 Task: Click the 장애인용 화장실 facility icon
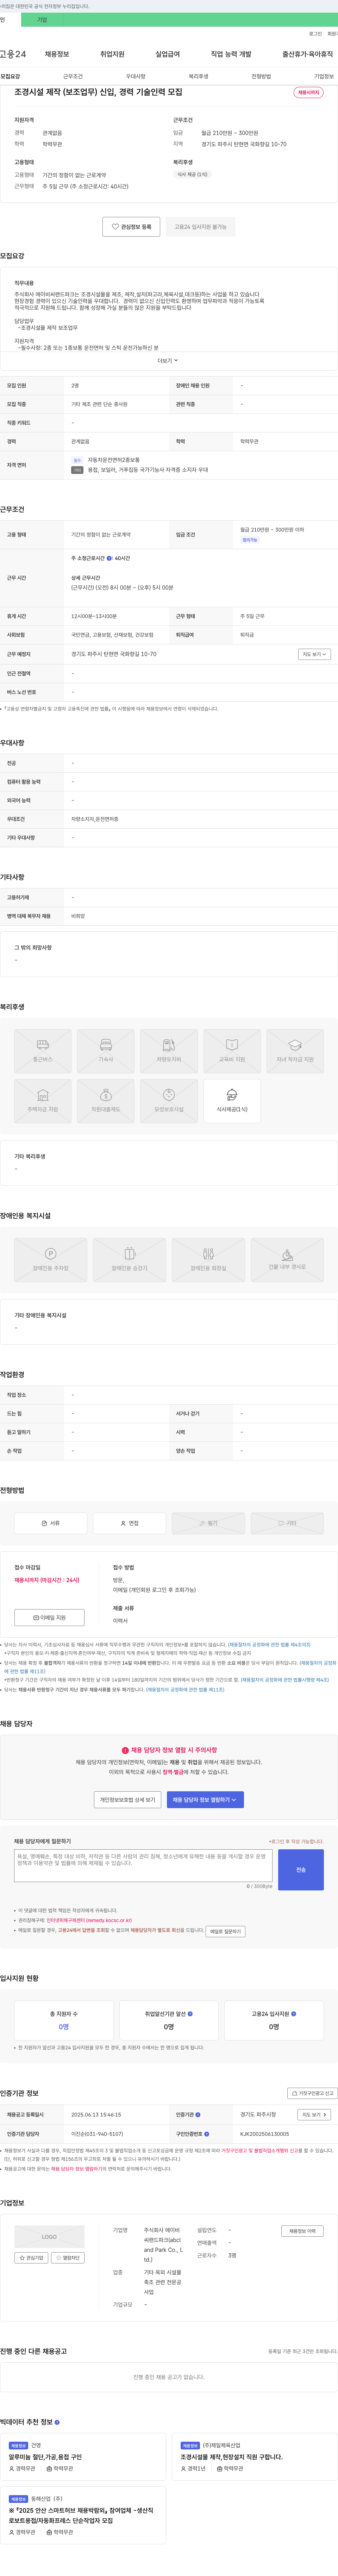tap(208, 1260)
